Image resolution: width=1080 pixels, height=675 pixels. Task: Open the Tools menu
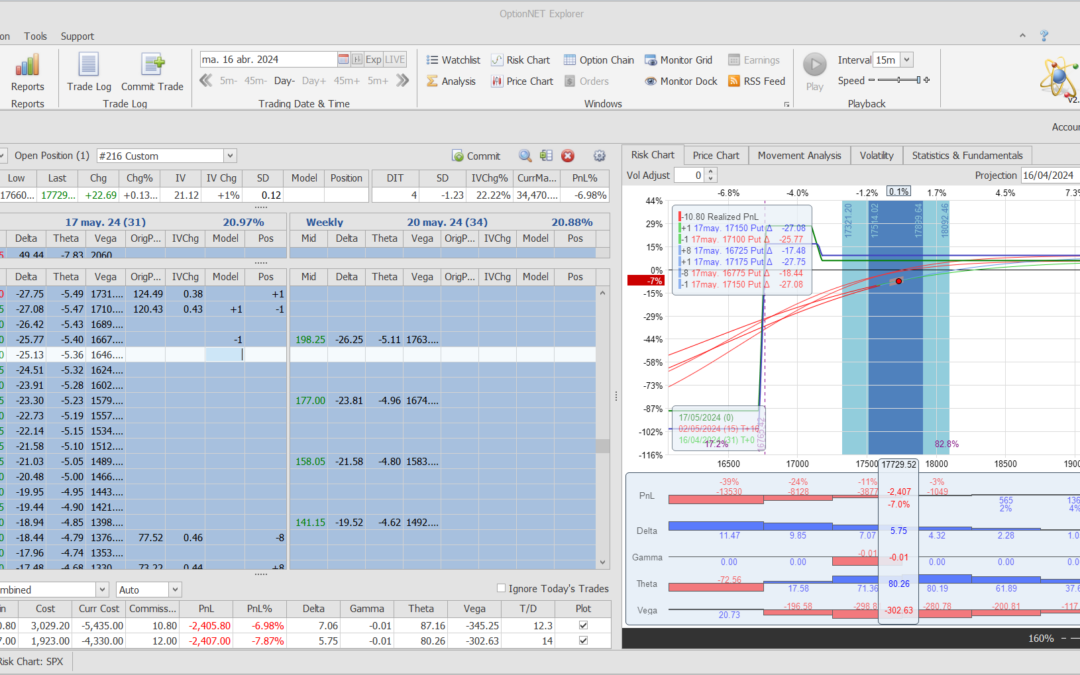pos(35,36)
